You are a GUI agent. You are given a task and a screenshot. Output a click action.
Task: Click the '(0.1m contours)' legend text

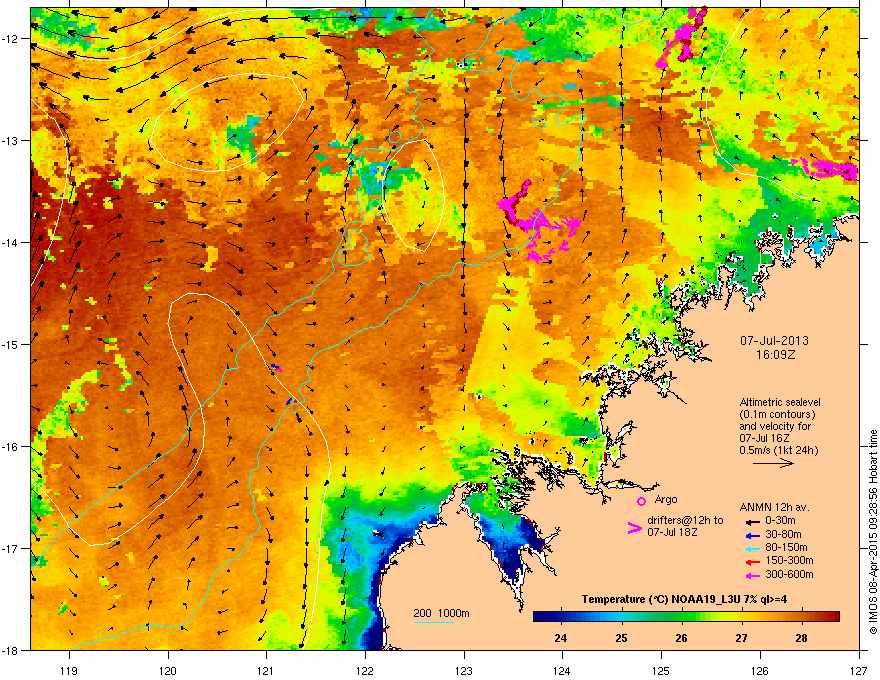777,415
